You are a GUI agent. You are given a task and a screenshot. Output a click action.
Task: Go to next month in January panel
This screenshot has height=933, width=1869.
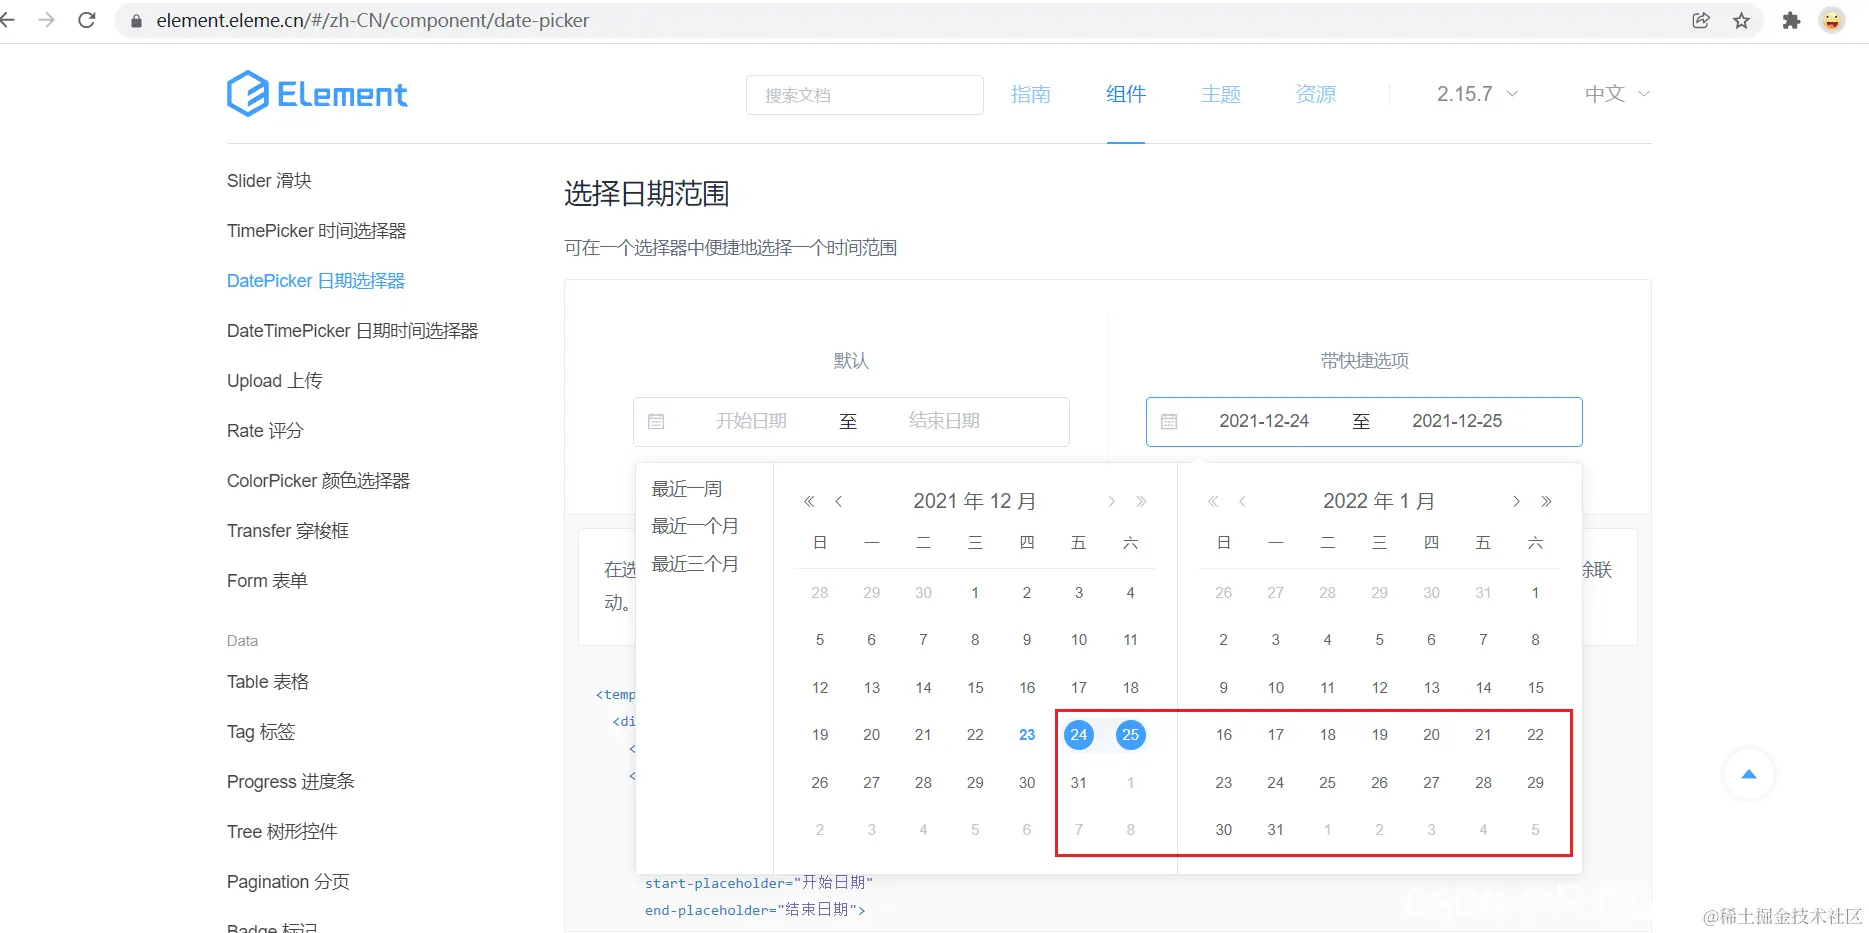click(x=1516, y=501)
